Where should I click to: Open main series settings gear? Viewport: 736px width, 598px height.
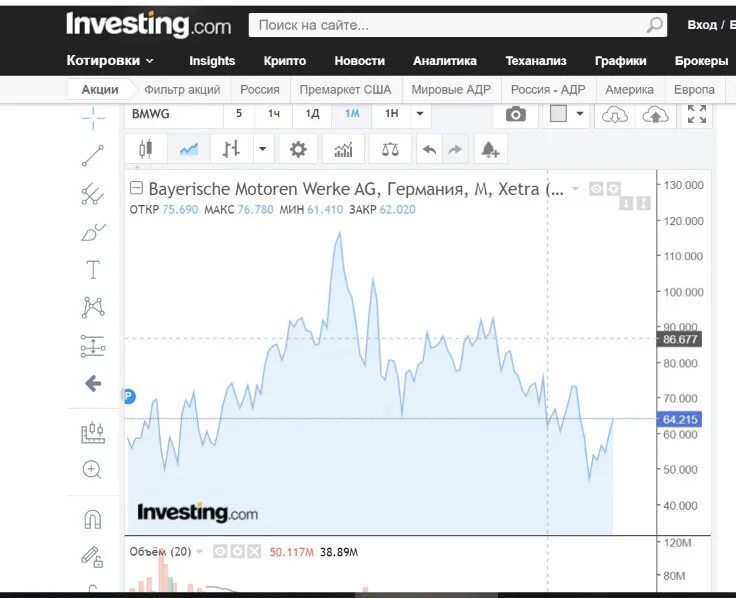click(x=613, y=189)
